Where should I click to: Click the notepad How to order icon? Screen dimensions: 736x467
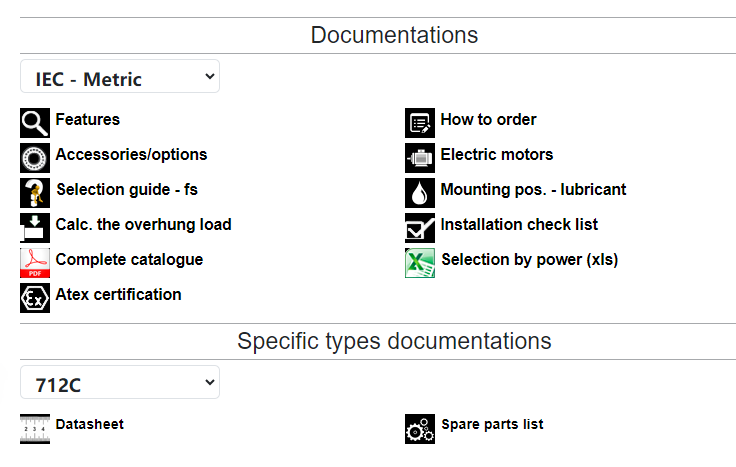pyautogui.click(x=420, y=123)
